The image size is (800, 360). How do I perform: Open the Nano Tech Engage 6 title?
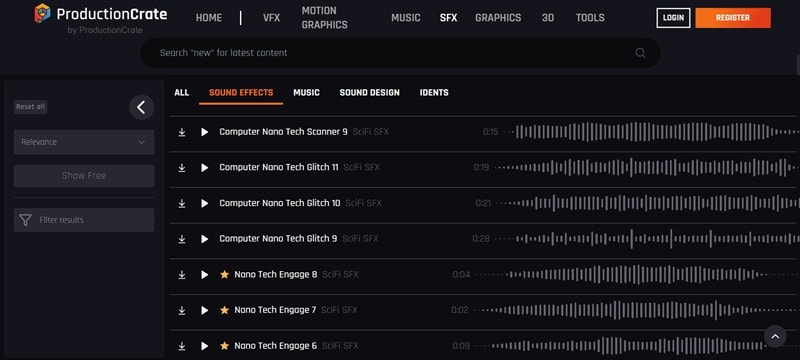pos(276,346)
